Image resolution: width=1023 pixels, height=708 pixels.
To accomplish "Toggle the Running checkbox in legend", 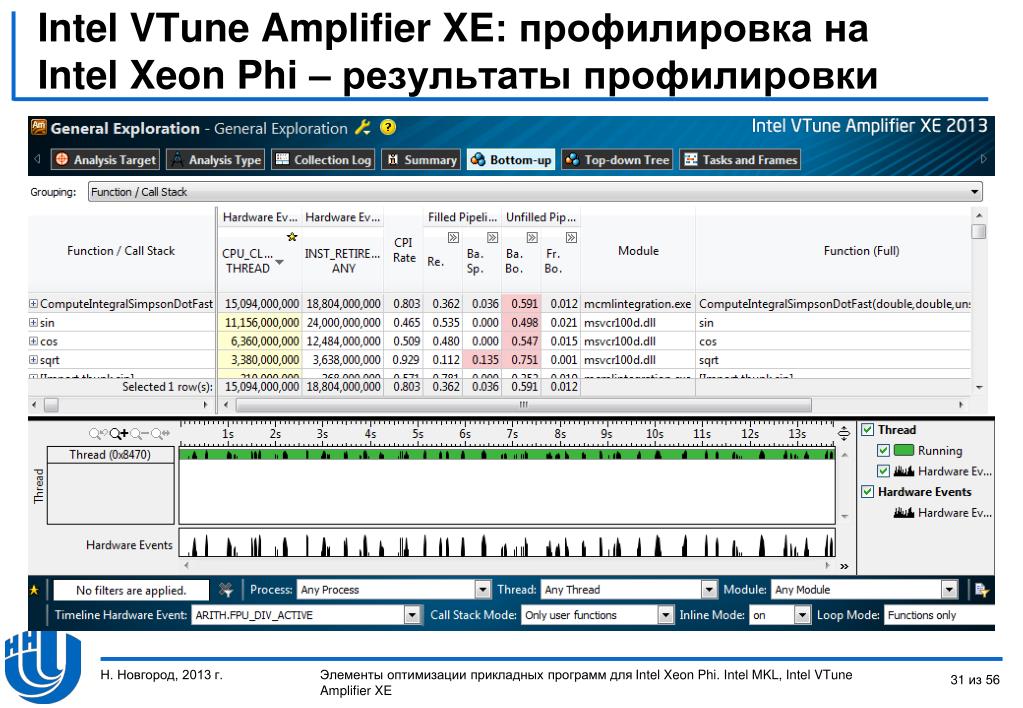I will pos(883,450).
